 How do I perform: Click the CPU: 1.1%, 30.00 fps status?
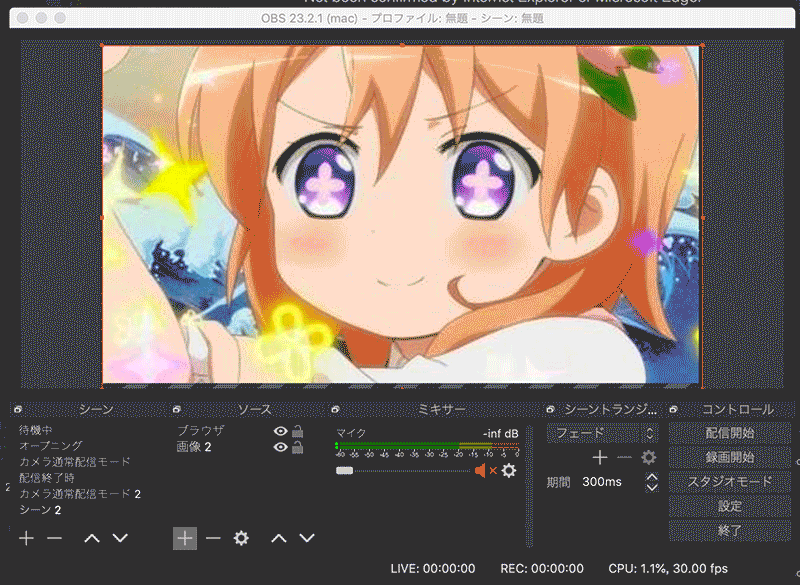tap(668, 569)
